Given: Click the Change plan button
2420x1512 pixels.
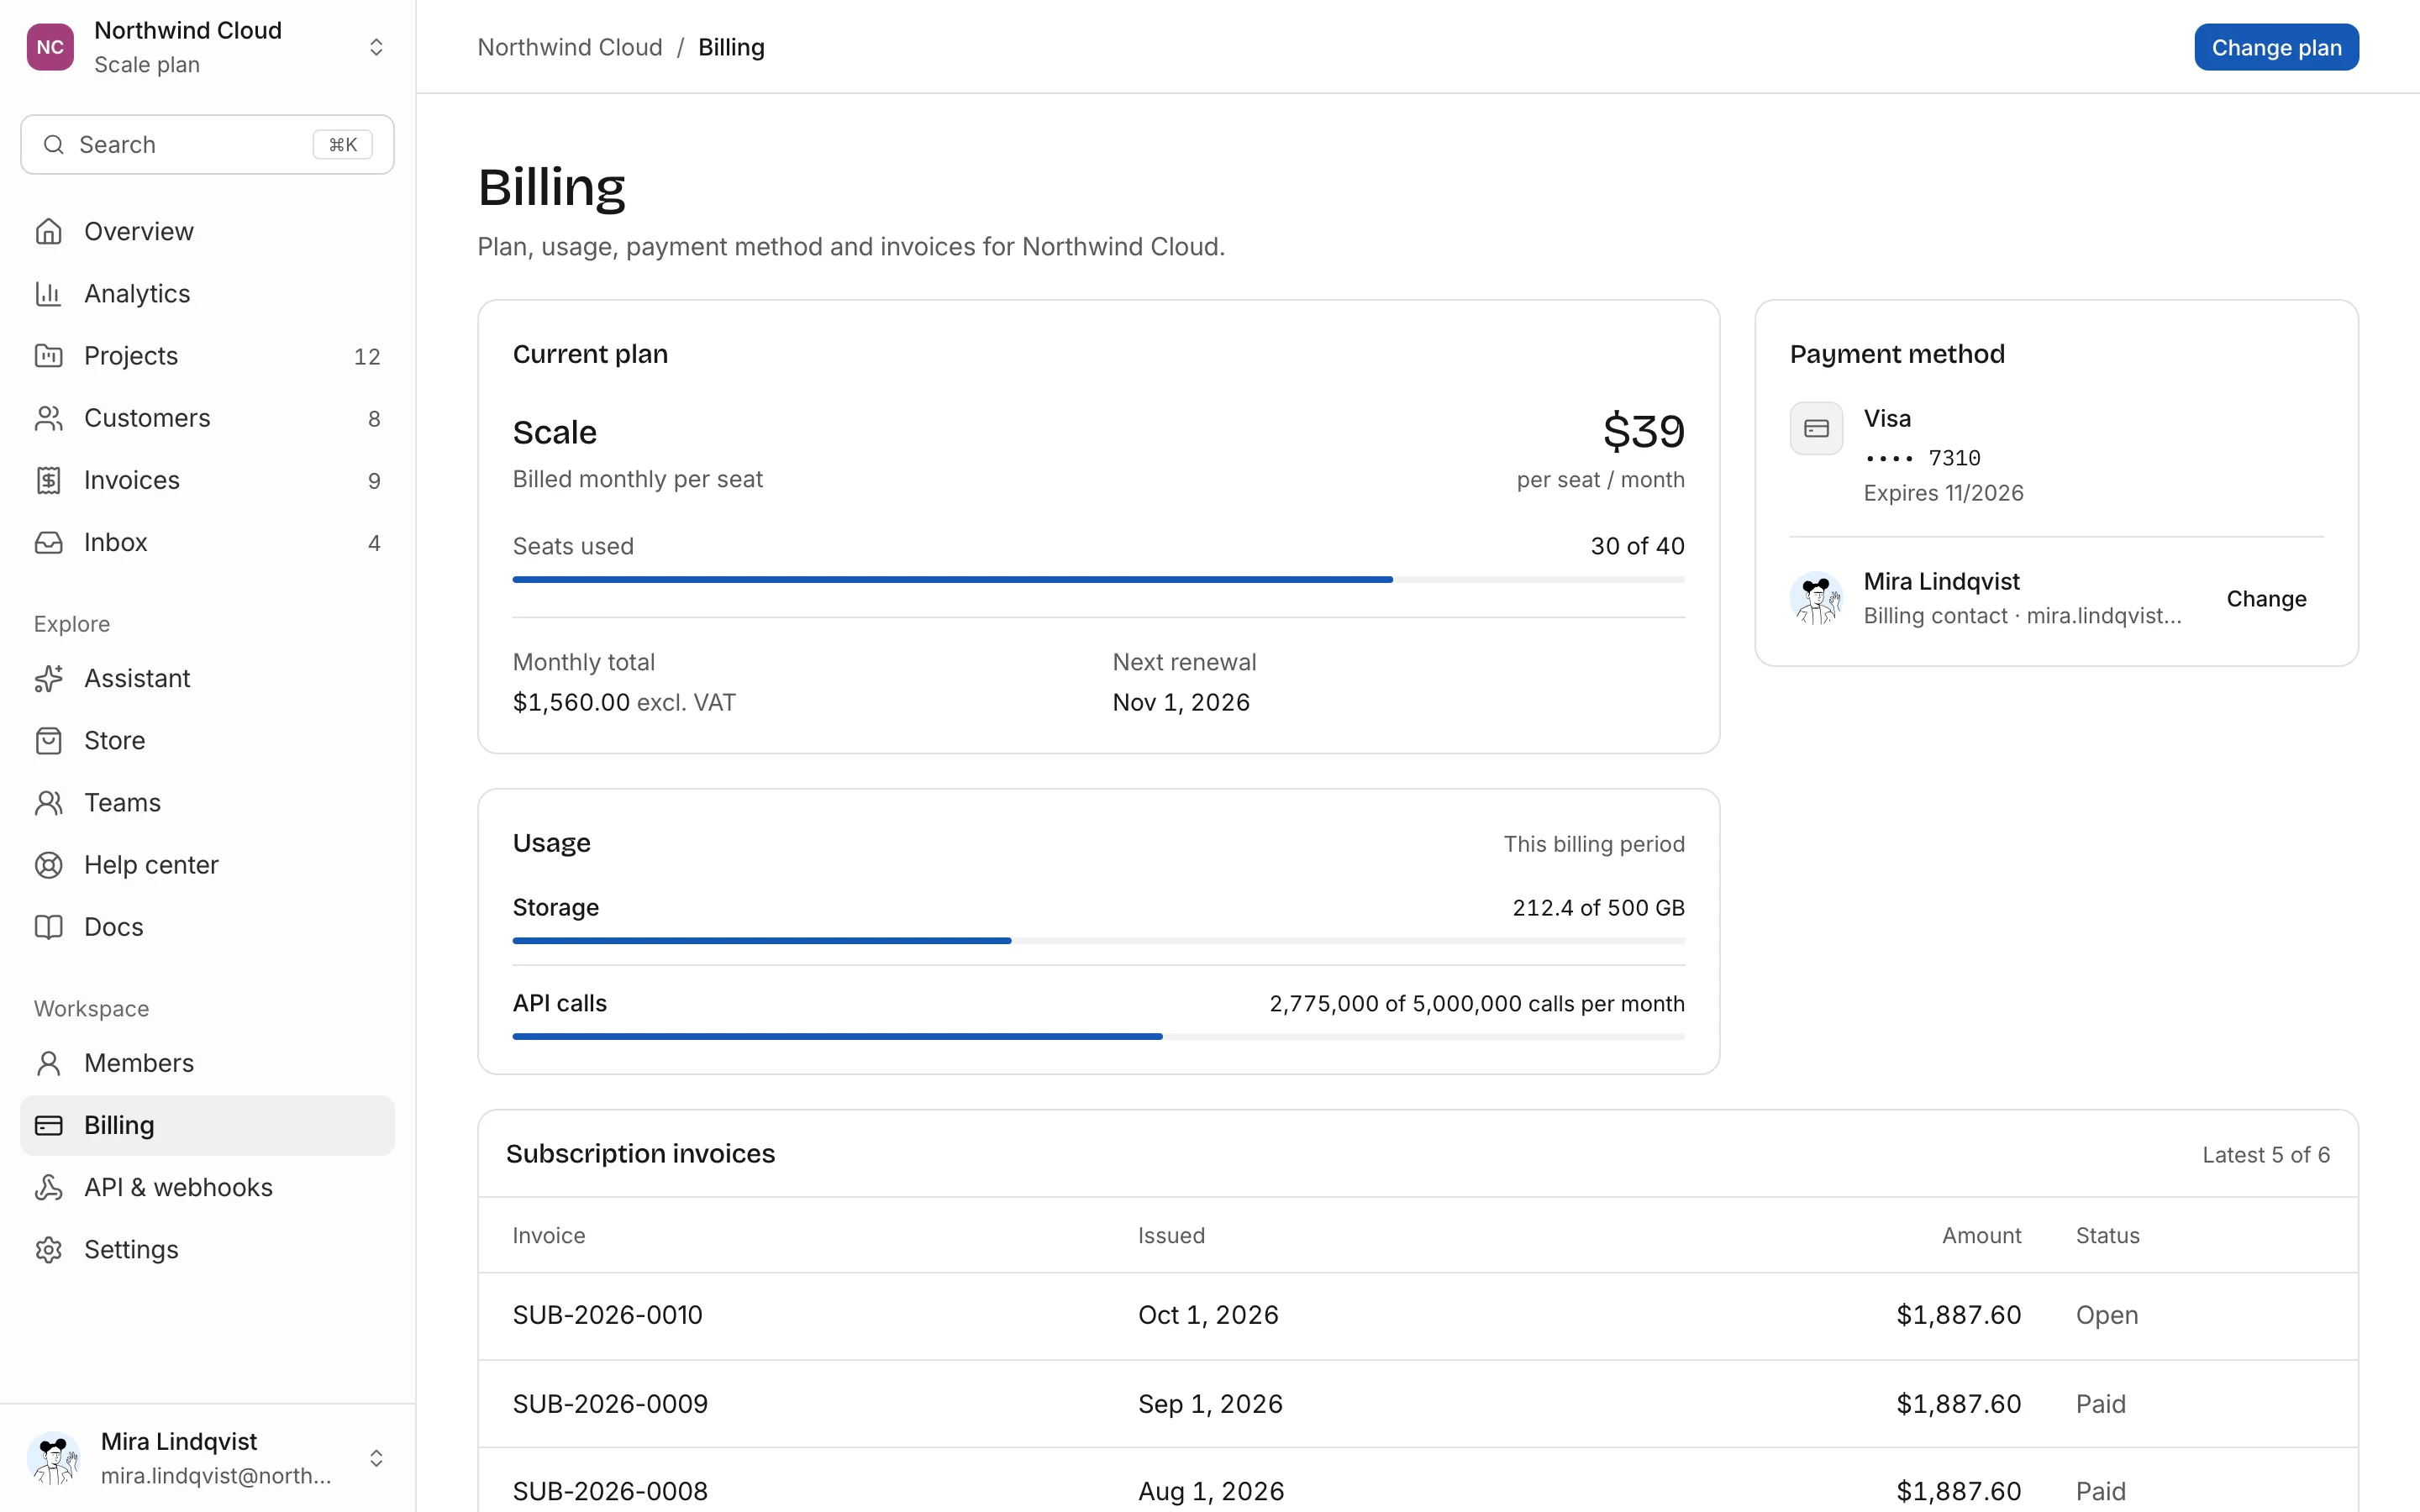Looking at the screenshot, I should coord(2276,47).
